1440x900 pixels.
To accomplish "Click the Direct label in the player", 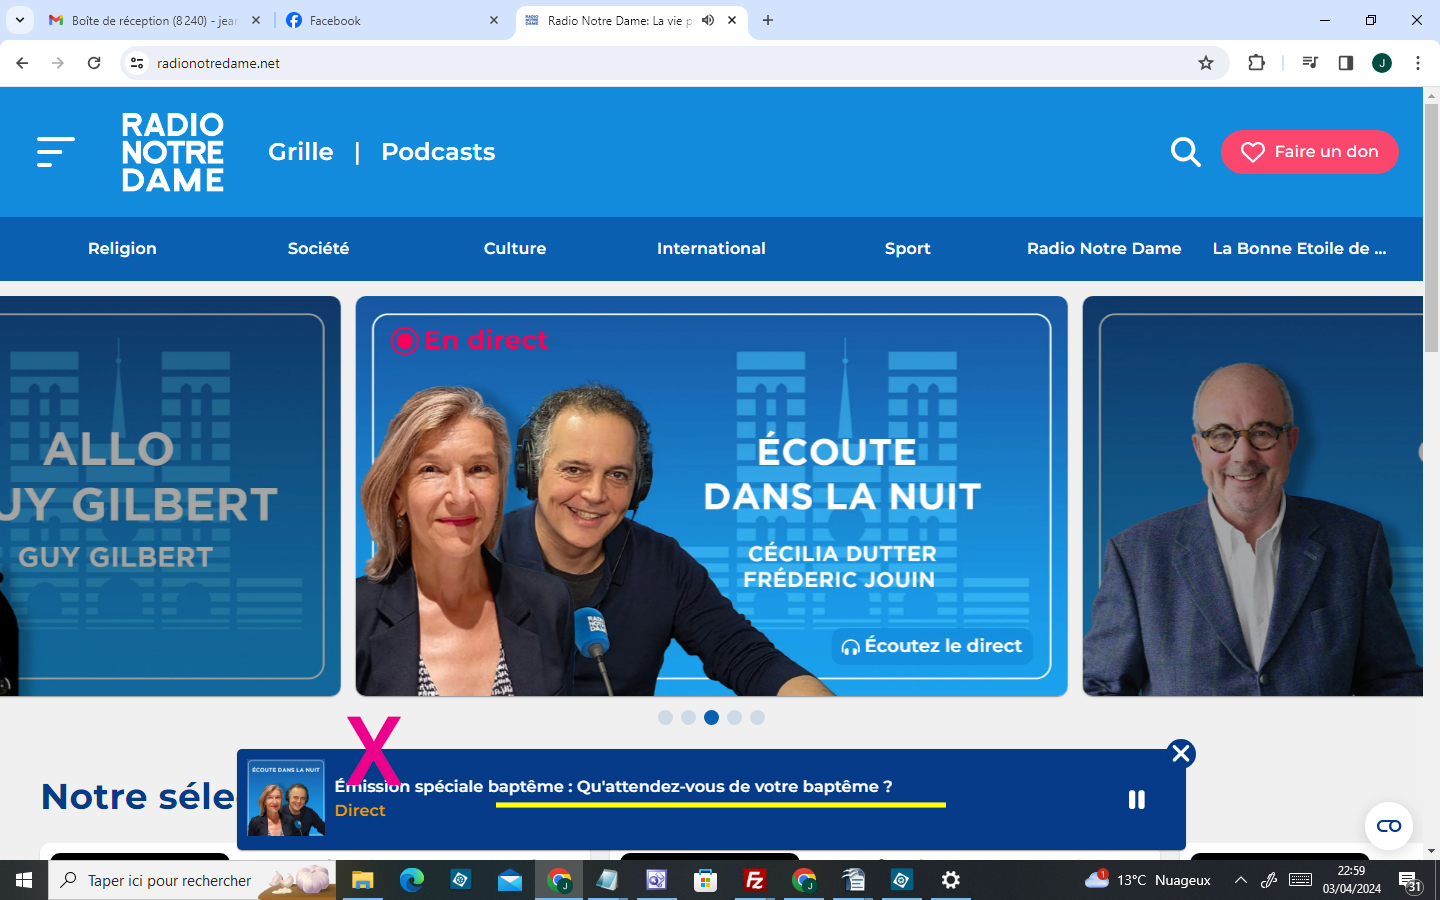I will (360, 810).
